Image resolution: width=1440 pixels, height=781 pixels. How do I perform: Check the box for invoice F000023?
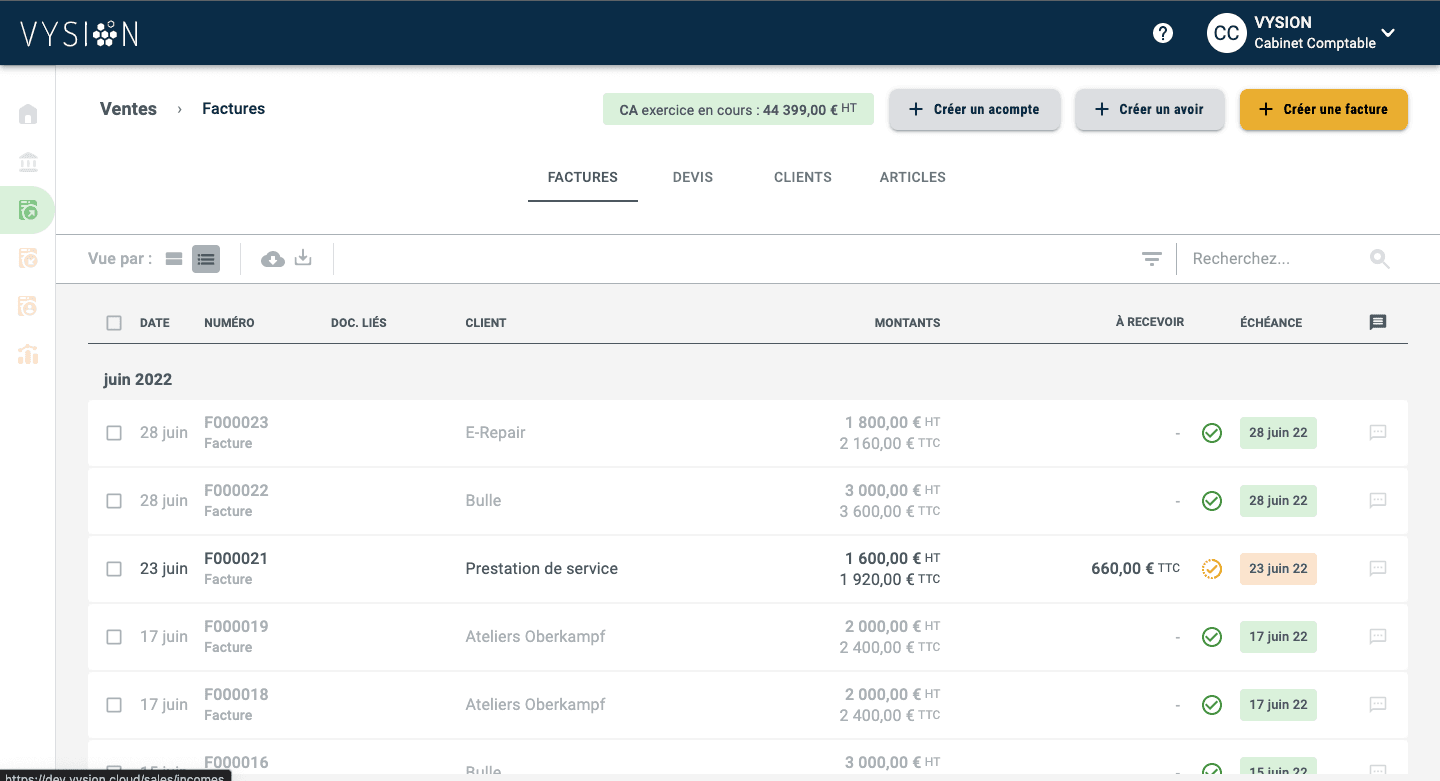[x=114, y=433]
